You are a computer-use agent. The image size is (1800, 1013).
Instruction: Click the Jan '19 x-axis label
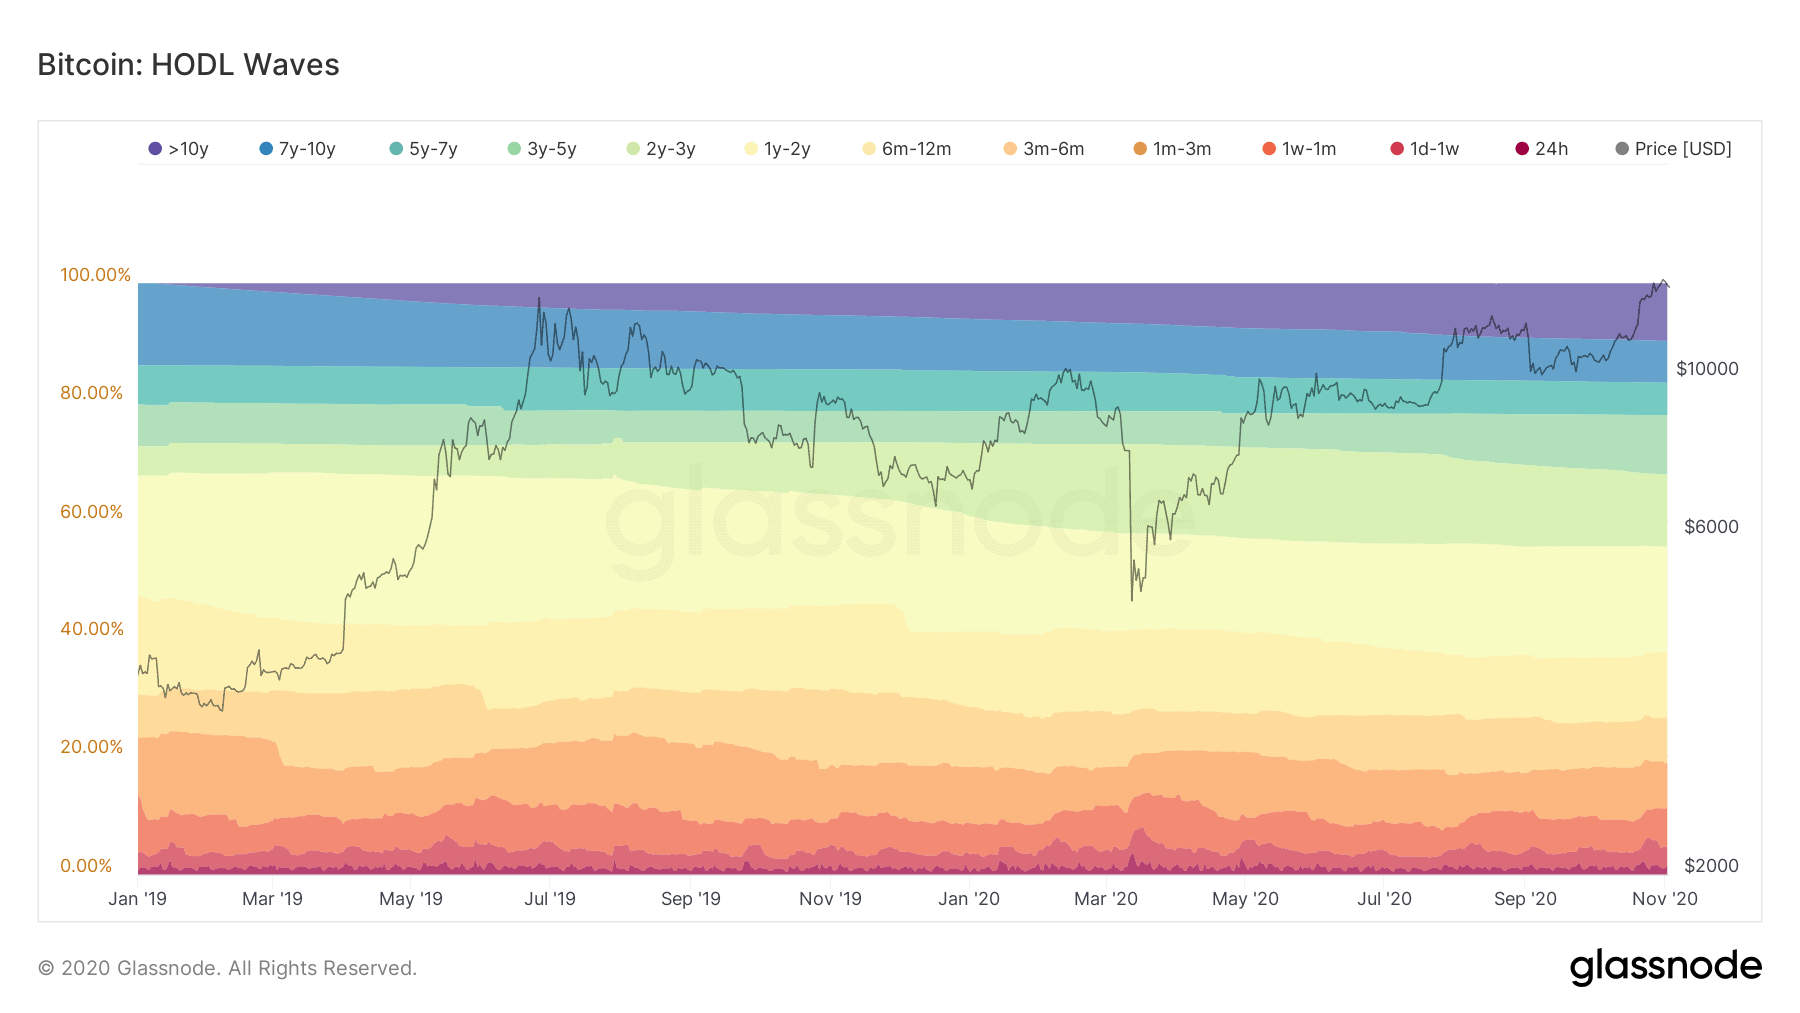pyautogui.click(x=137, y=899)
